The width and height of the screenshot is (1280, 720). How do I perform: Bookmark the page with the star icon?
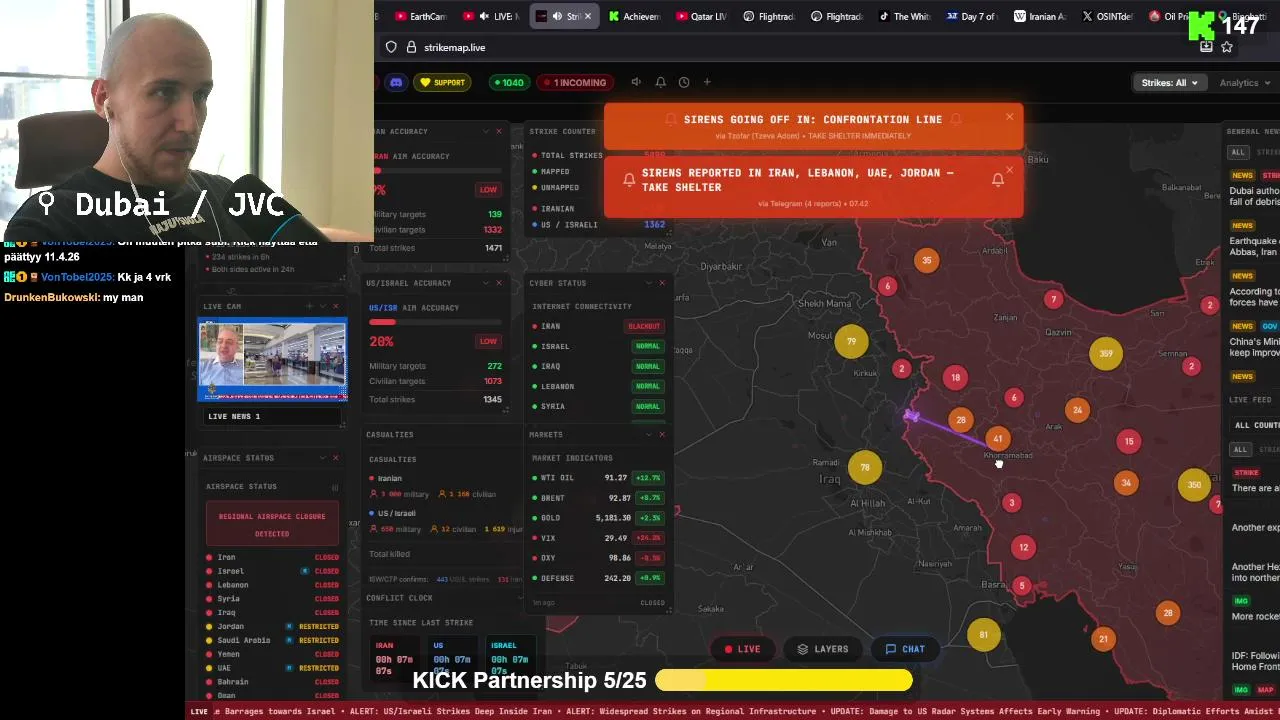click(1226, 47)
